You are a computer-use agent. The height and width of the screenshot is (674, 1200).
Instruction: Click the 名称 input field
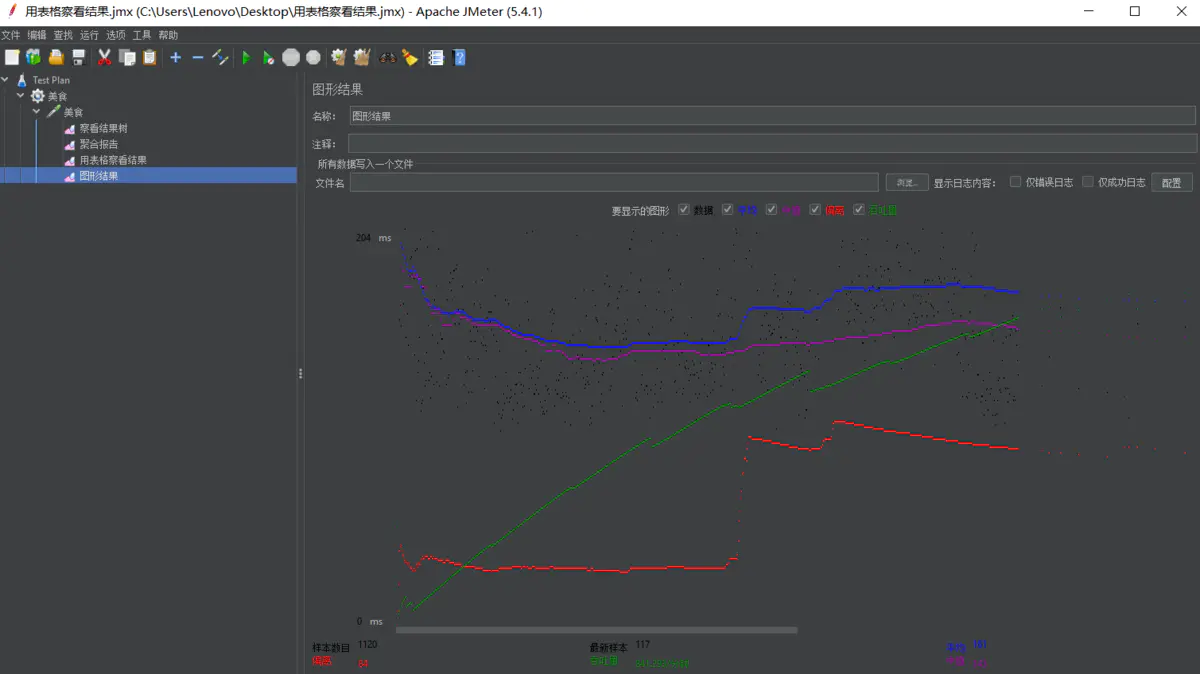coord(772,116)
